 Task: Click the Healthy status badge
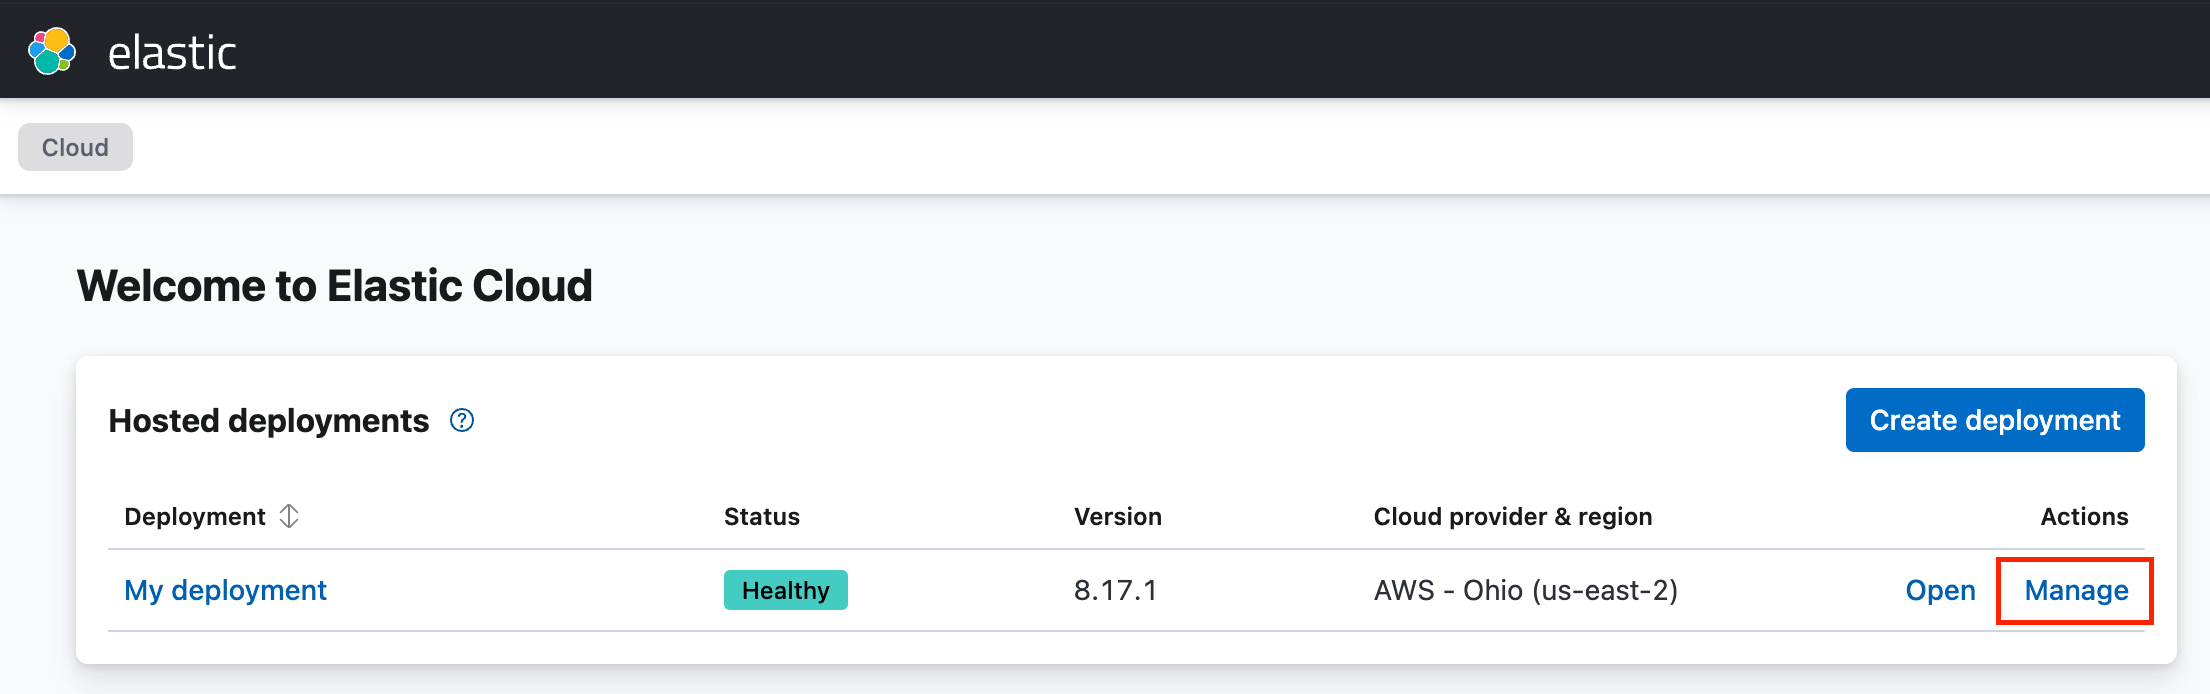(786, 590)
